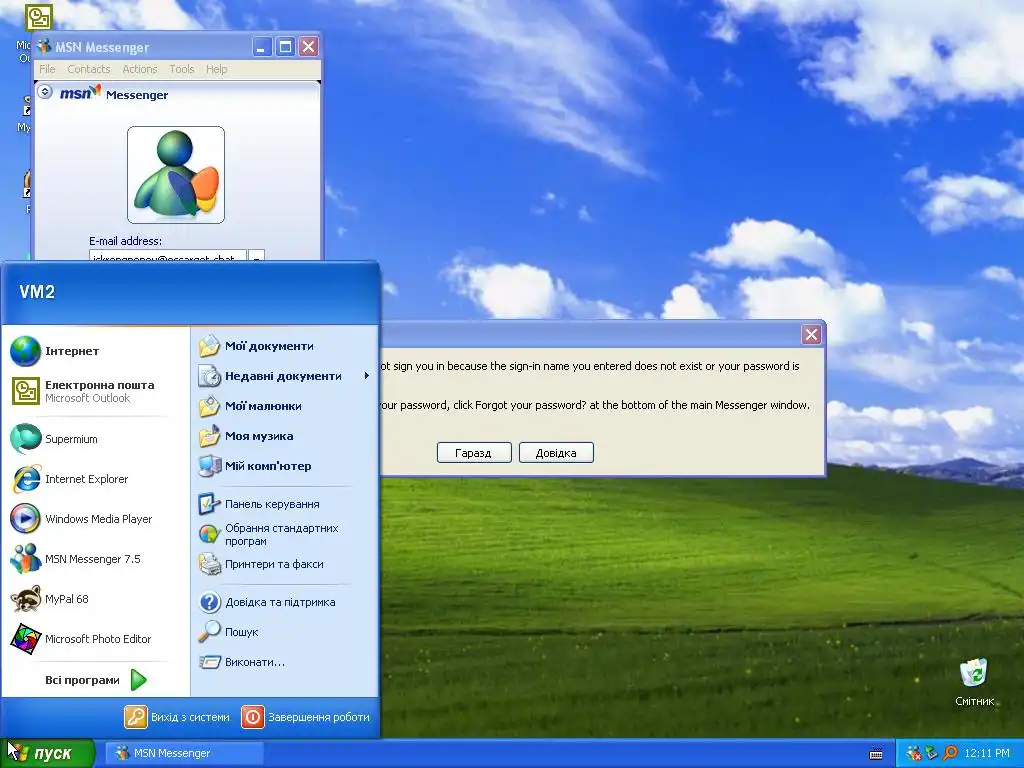Click the MSN Messenger display picture
Image resolution: width=1024 pixels, height=768 pixels.
(176, 175)
